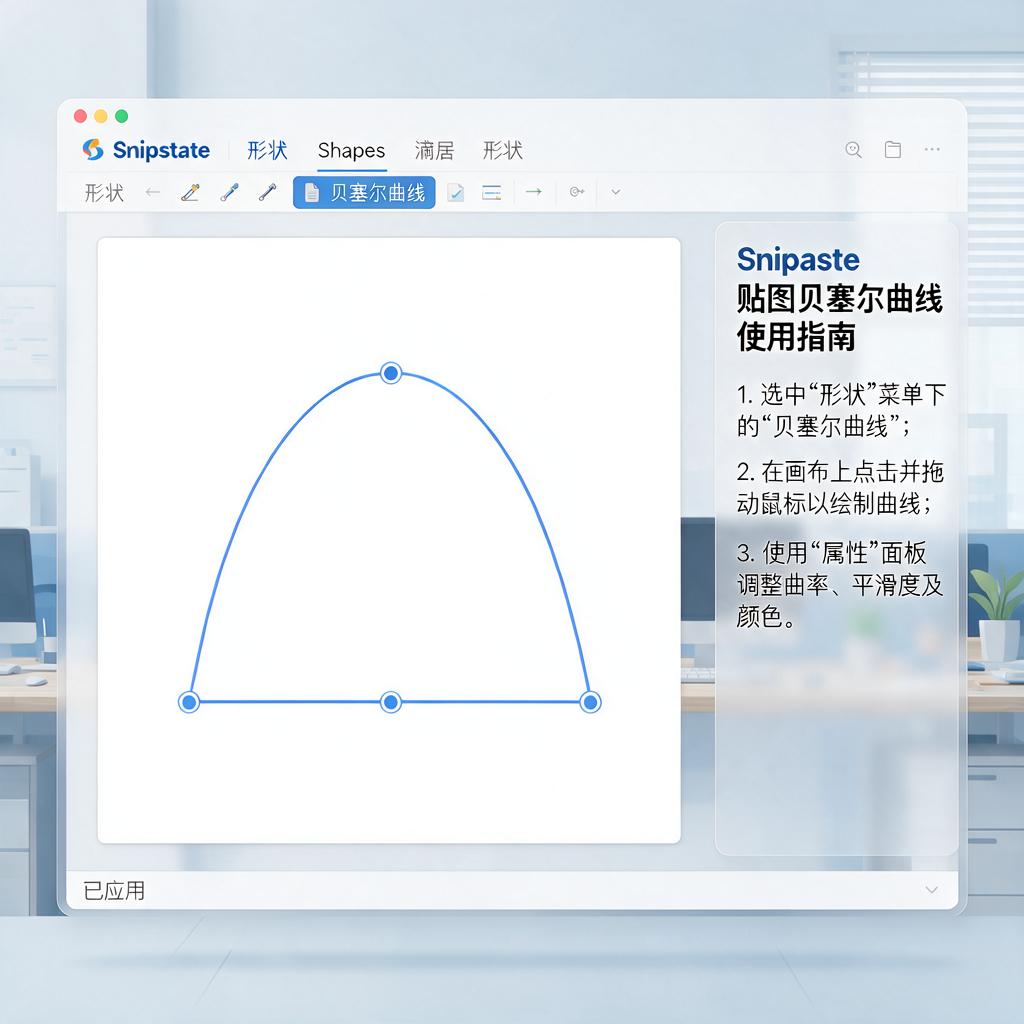Select the 贝塞尔曲线 tool button

pos(364,193)
